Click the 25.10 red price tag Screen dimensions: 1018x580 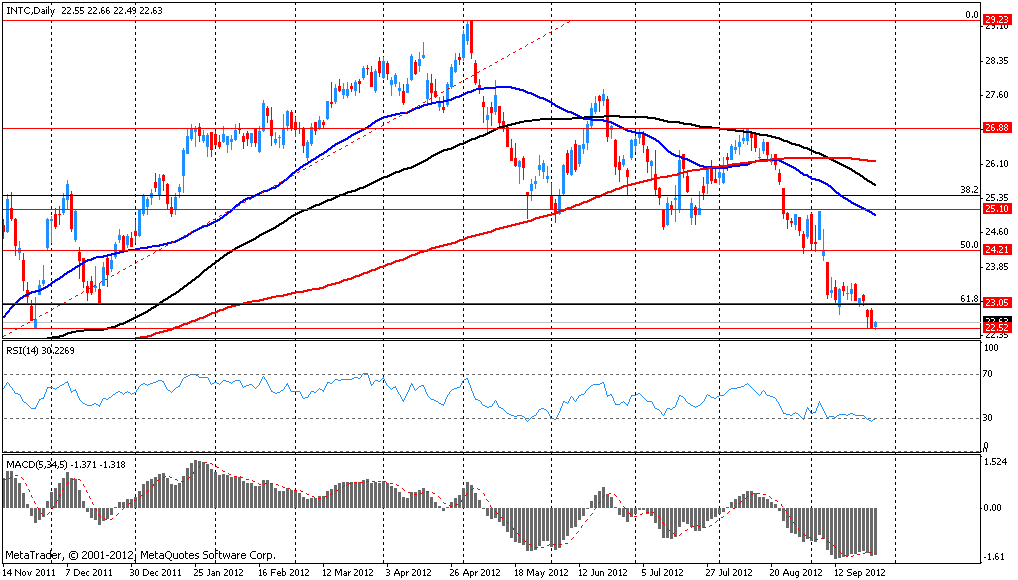pyautogui.click(x=995, y=209)
